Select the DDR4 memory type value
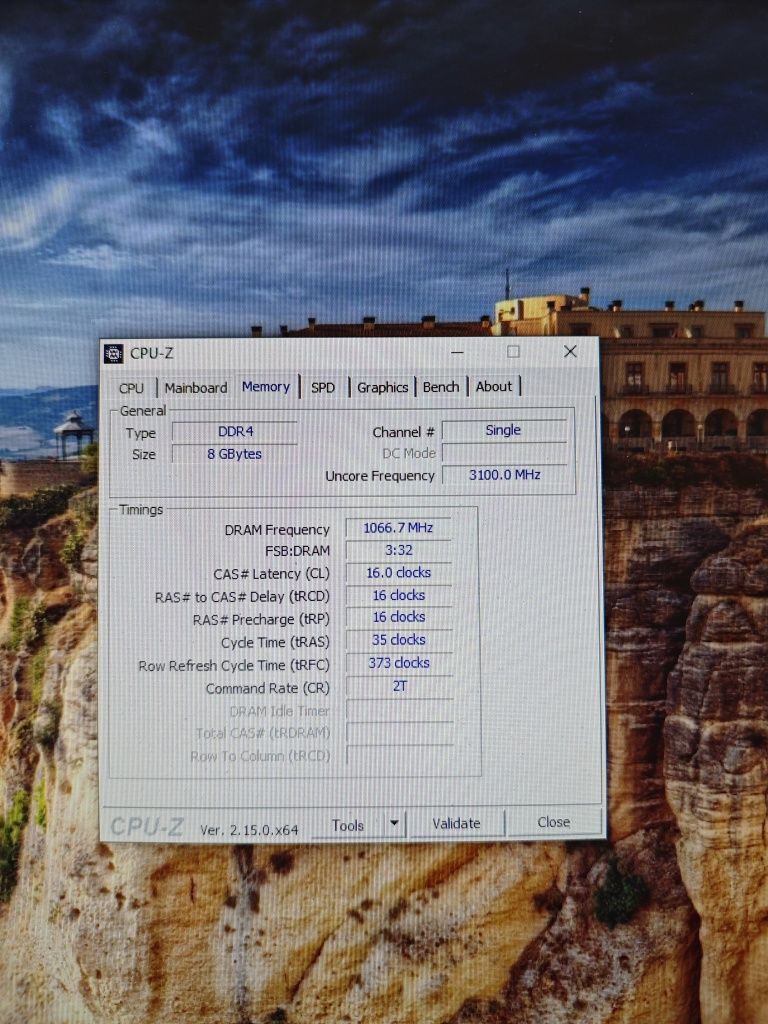768x1024 pixels. click(235, 432)
